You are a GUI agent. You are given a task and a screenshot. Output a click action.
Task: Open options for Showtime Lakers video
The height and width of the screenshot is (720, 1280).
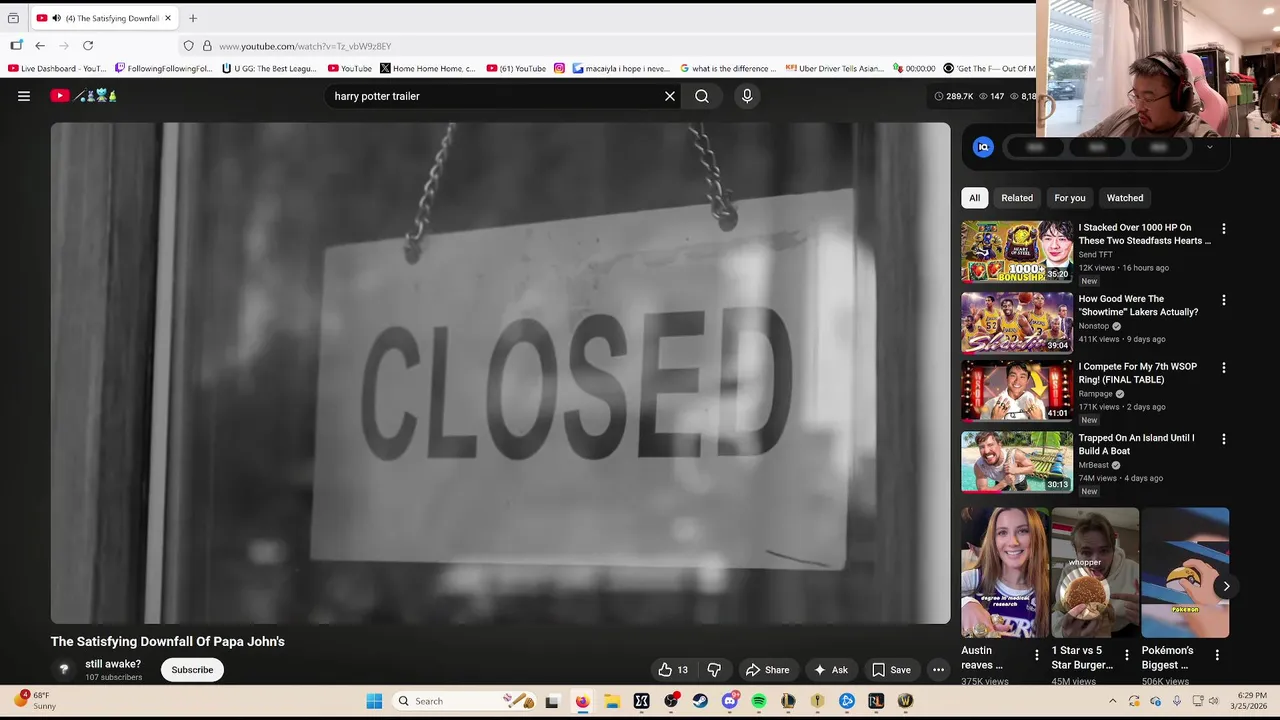[1223, 300]
